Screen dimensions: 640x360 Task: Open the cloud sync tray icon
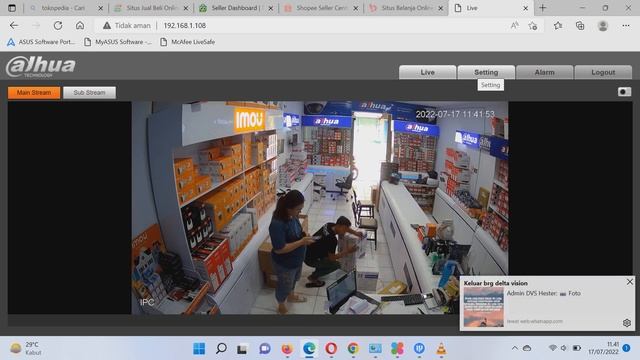[x=527, y=348]
